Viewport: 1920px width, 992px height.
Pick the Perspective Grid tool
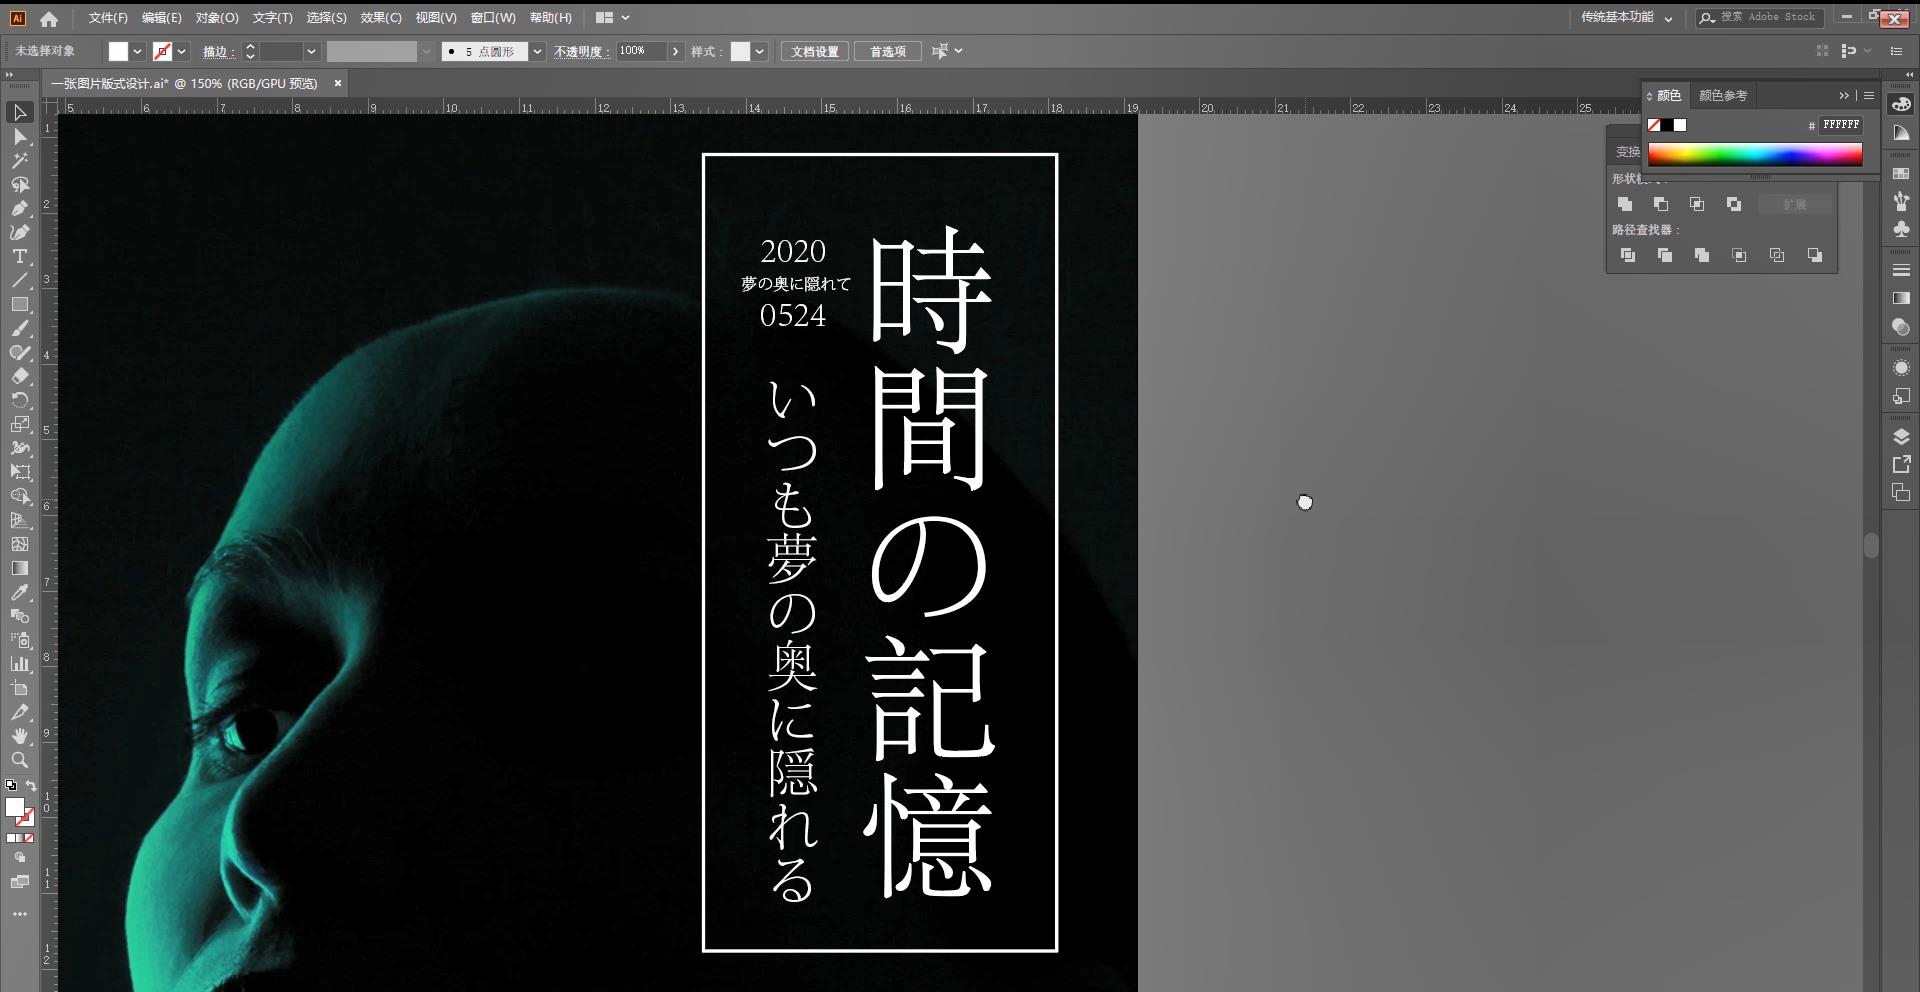pos(20,521)
